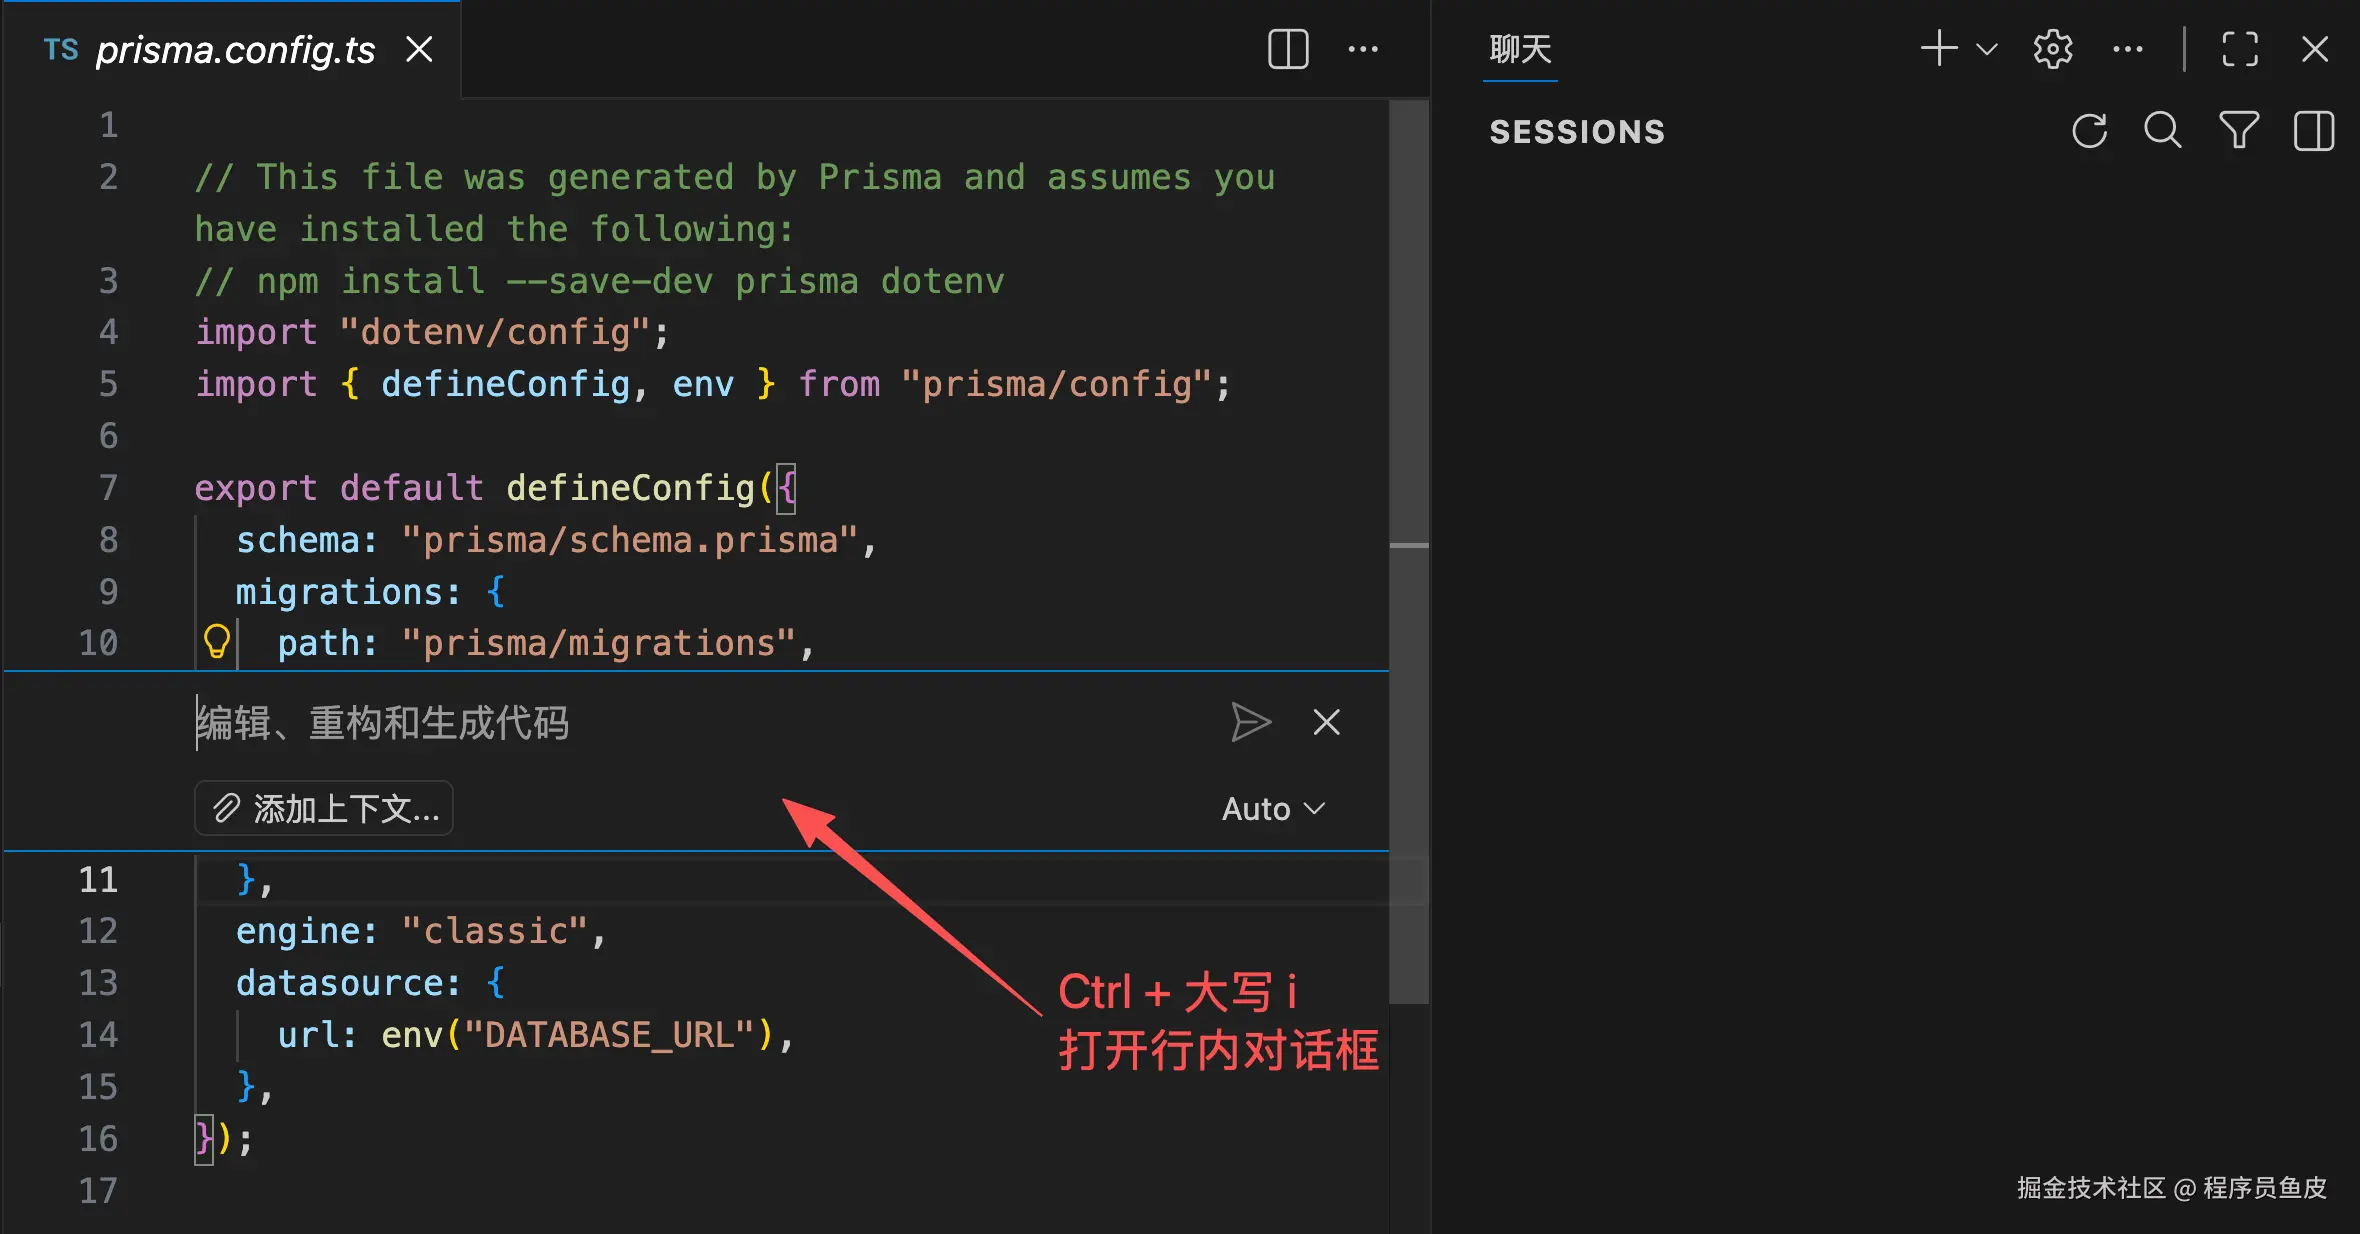Search sessions with the magnifier icon

tap(2162, 131)
